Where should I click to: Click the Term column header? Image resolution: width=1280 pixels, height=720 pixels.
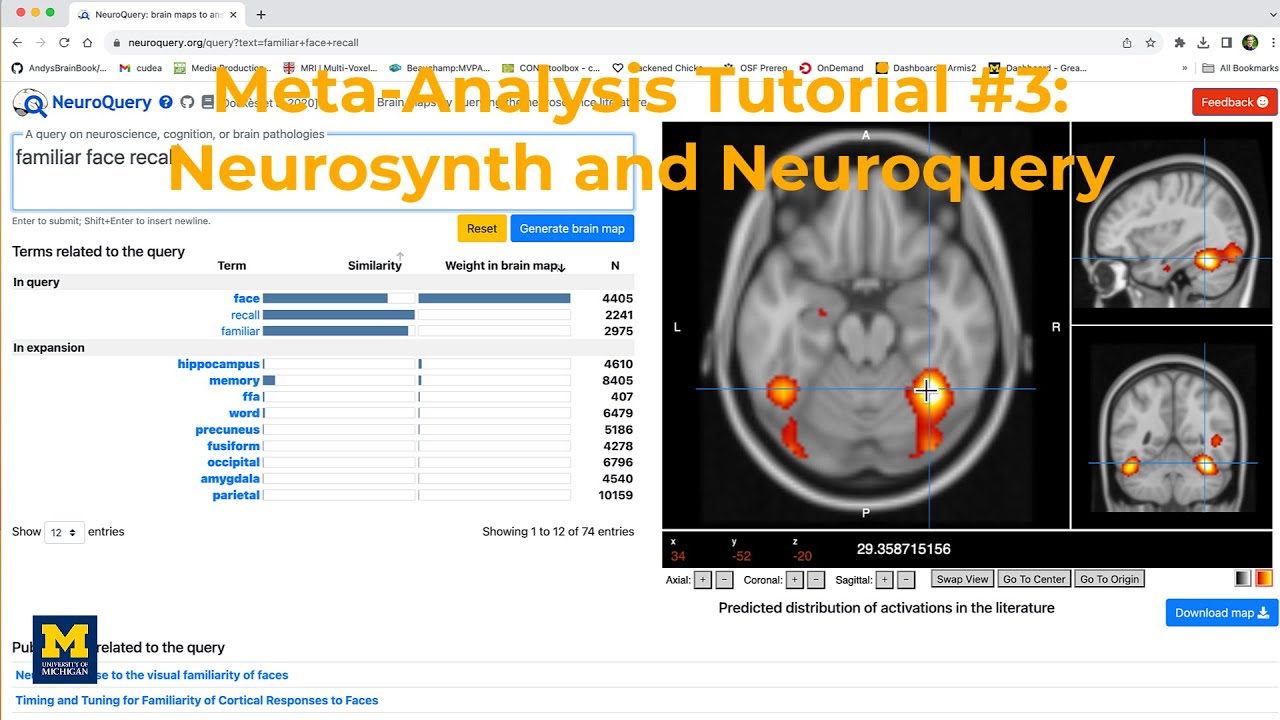(x=232, y=266)
